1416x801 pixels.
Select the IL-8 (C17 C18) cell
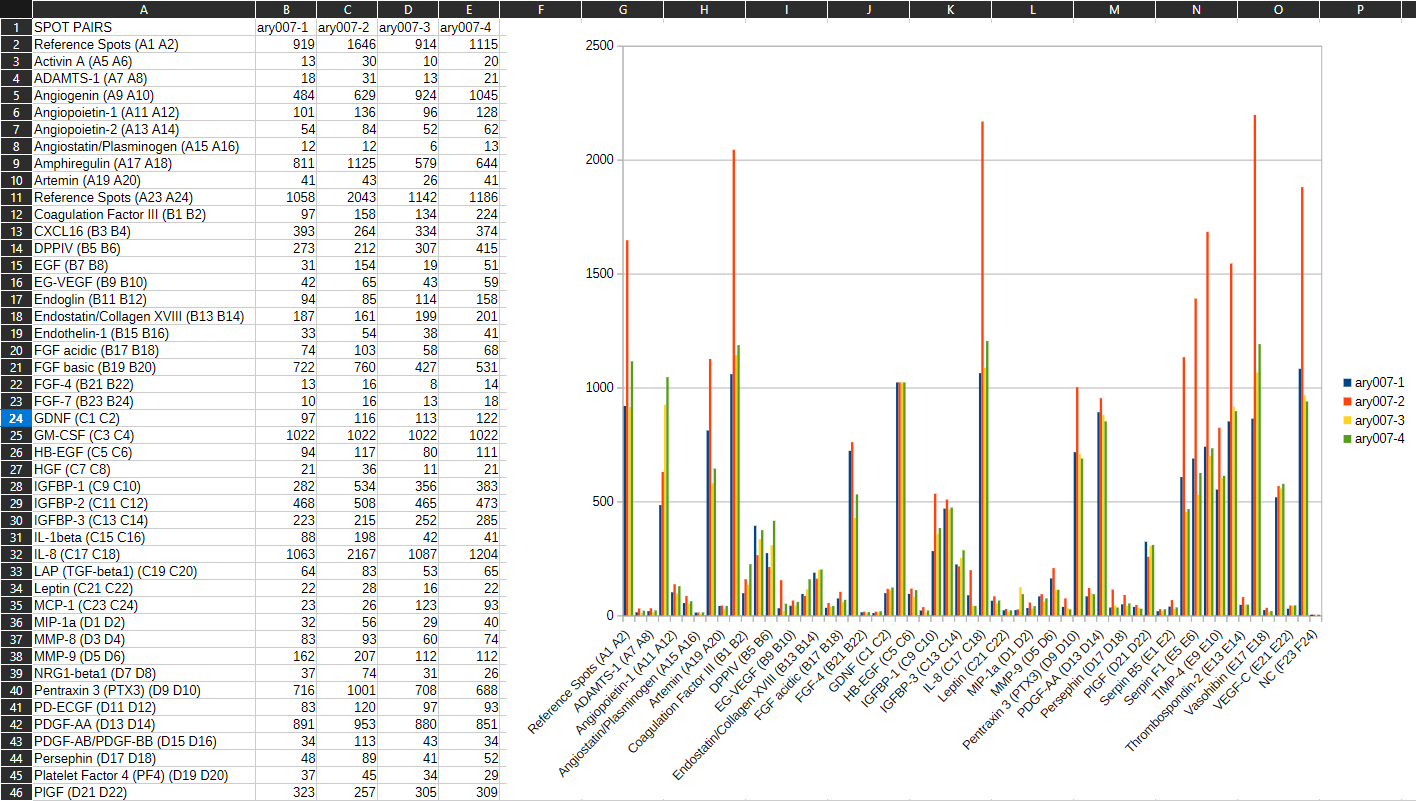143,554
